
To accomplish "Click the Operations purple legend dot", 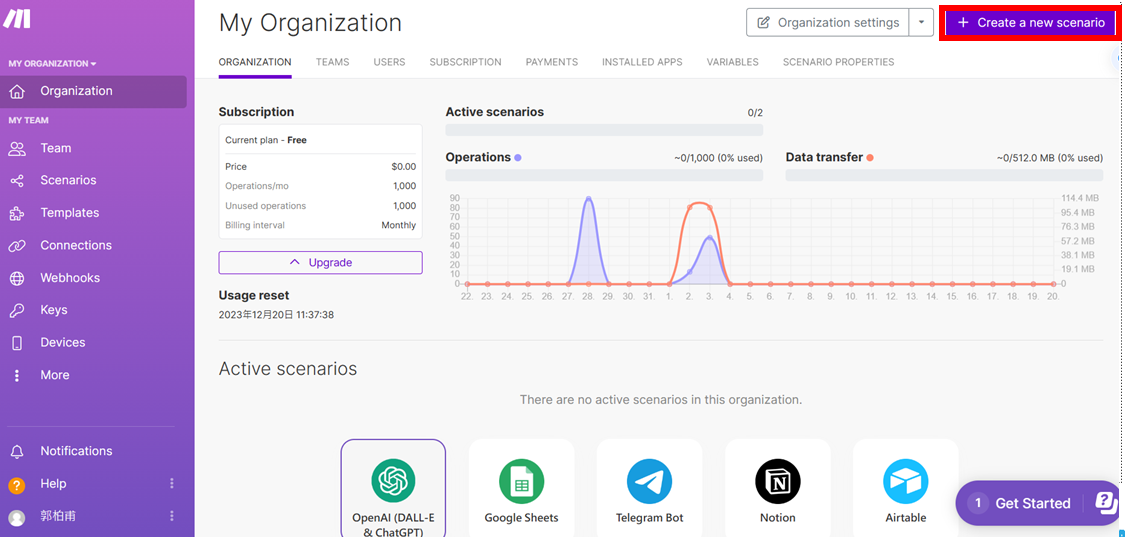I will 517,158.
